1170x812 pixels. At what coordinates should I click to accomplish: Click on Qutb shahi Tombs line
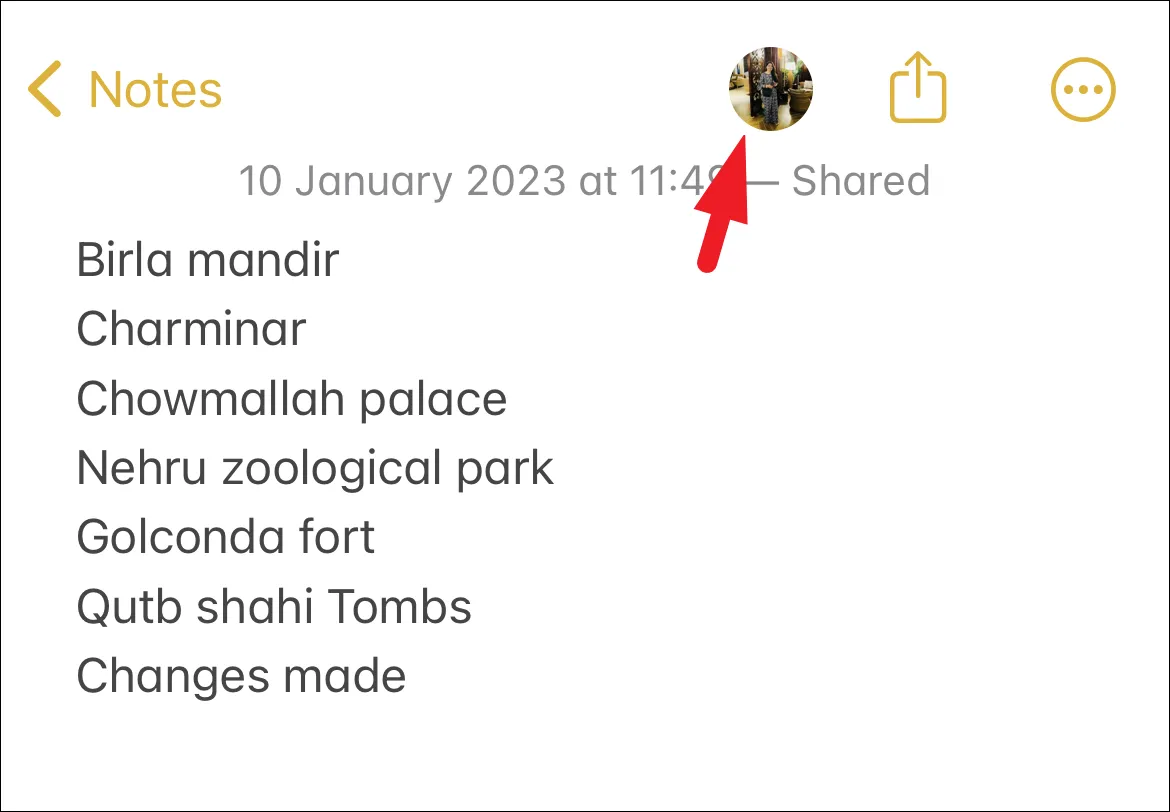pos(274,606)
